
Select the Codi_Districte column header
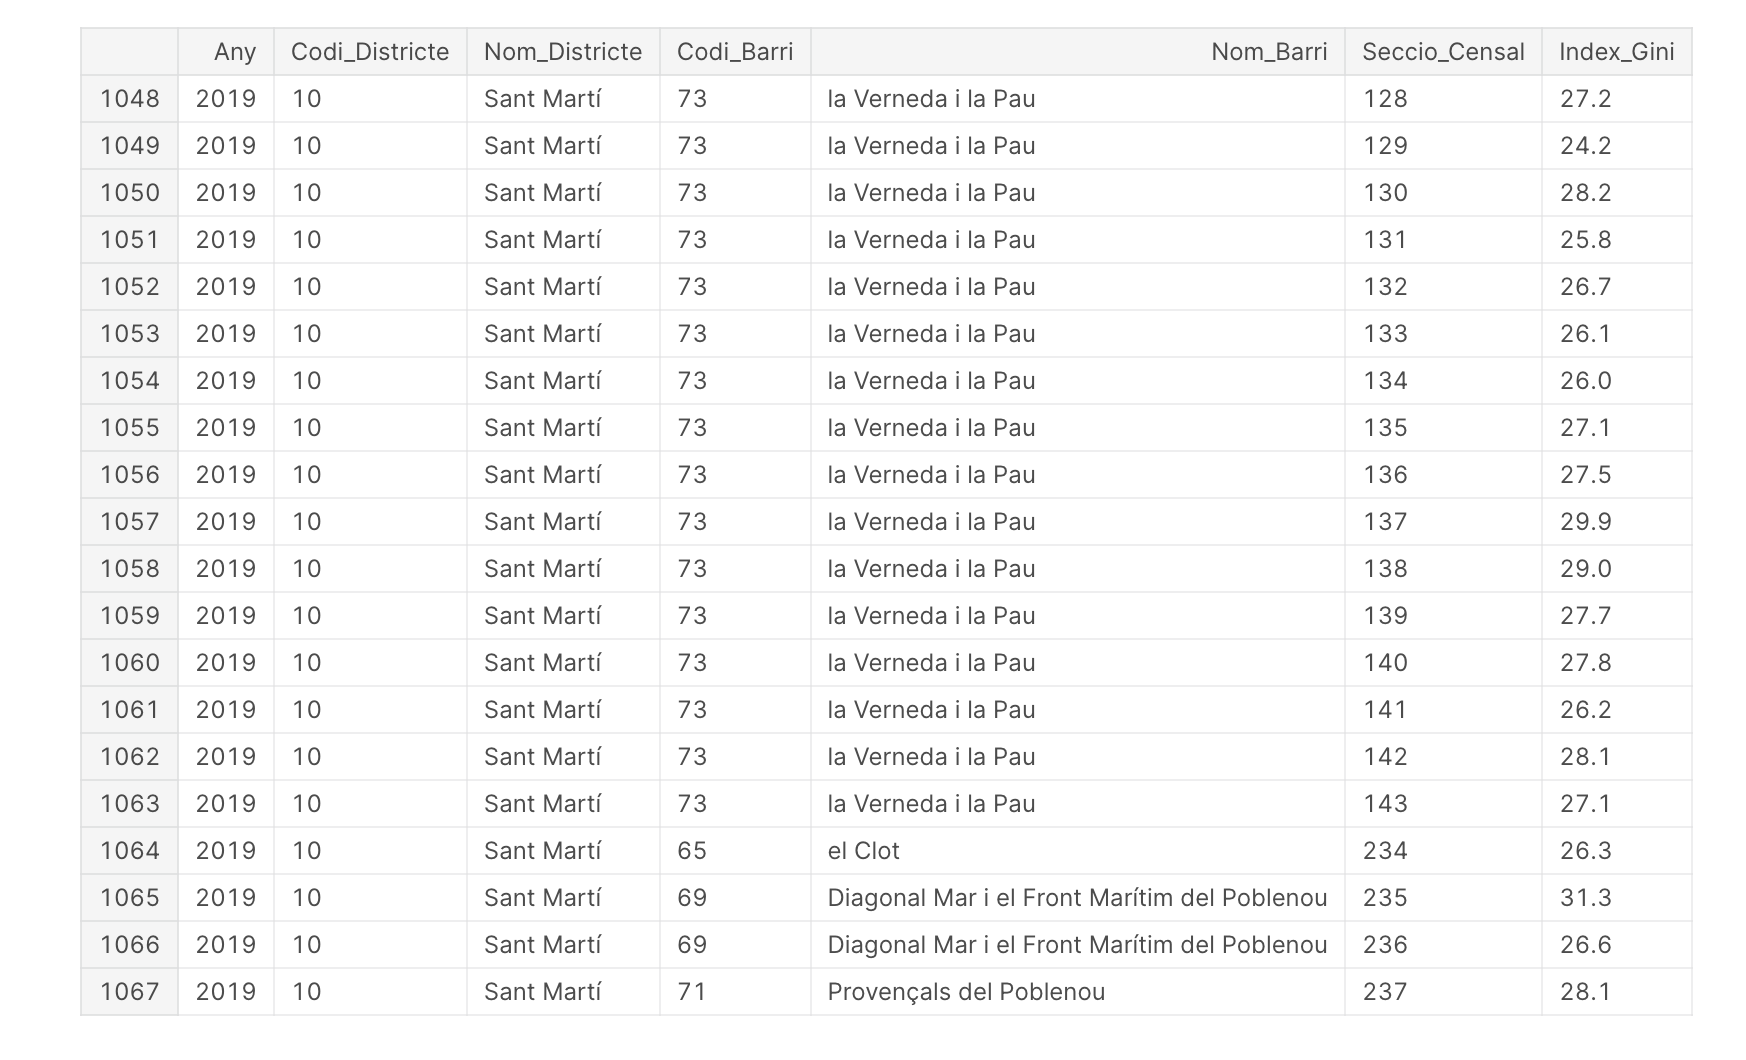[370, 52]
